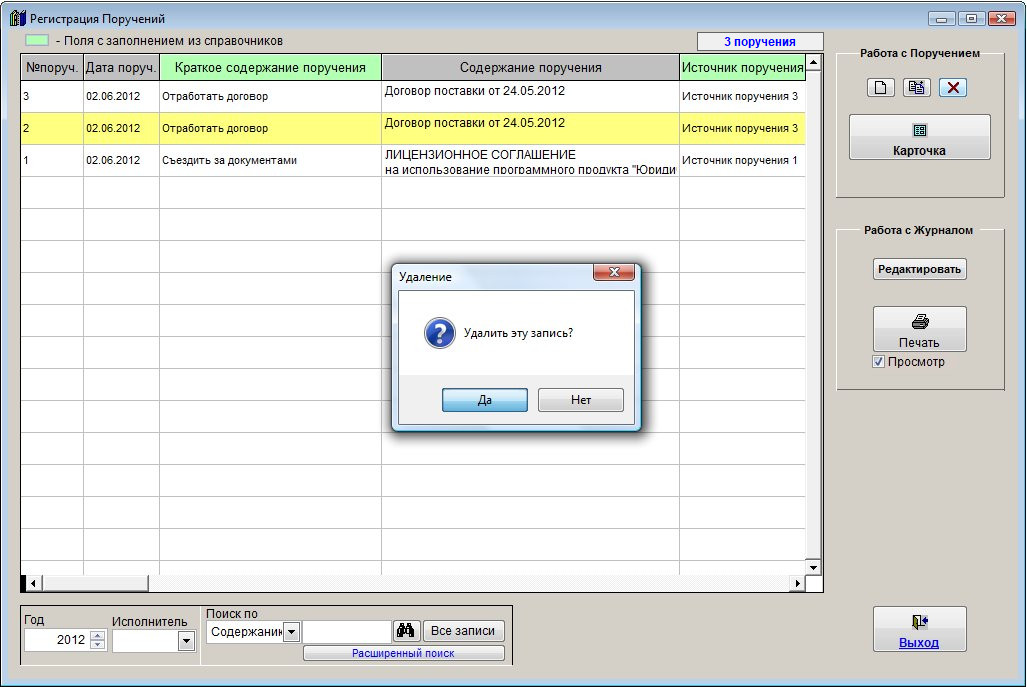Create a new assignment with blank page icon
This screenshot has height=687, width=1027.
880,87
